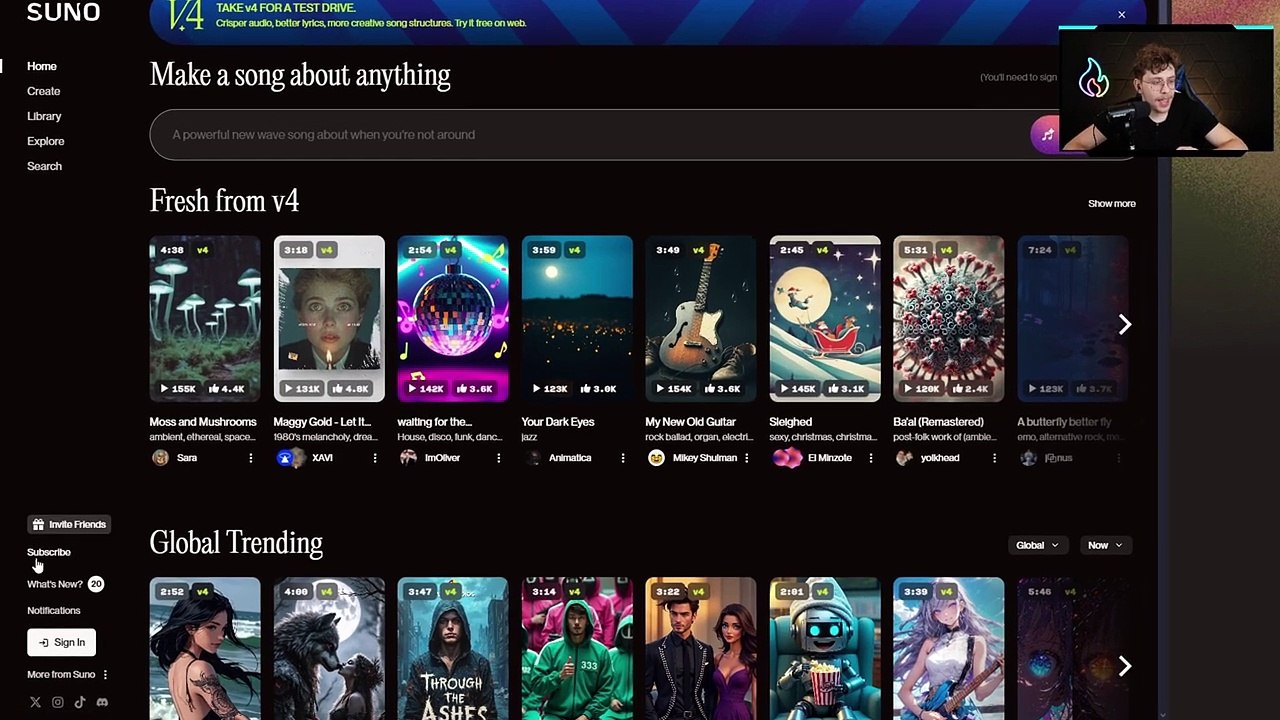
Task: Open the wolf and moon trending thumbnail
Action: pyautogui.click(x=329, y=649)
